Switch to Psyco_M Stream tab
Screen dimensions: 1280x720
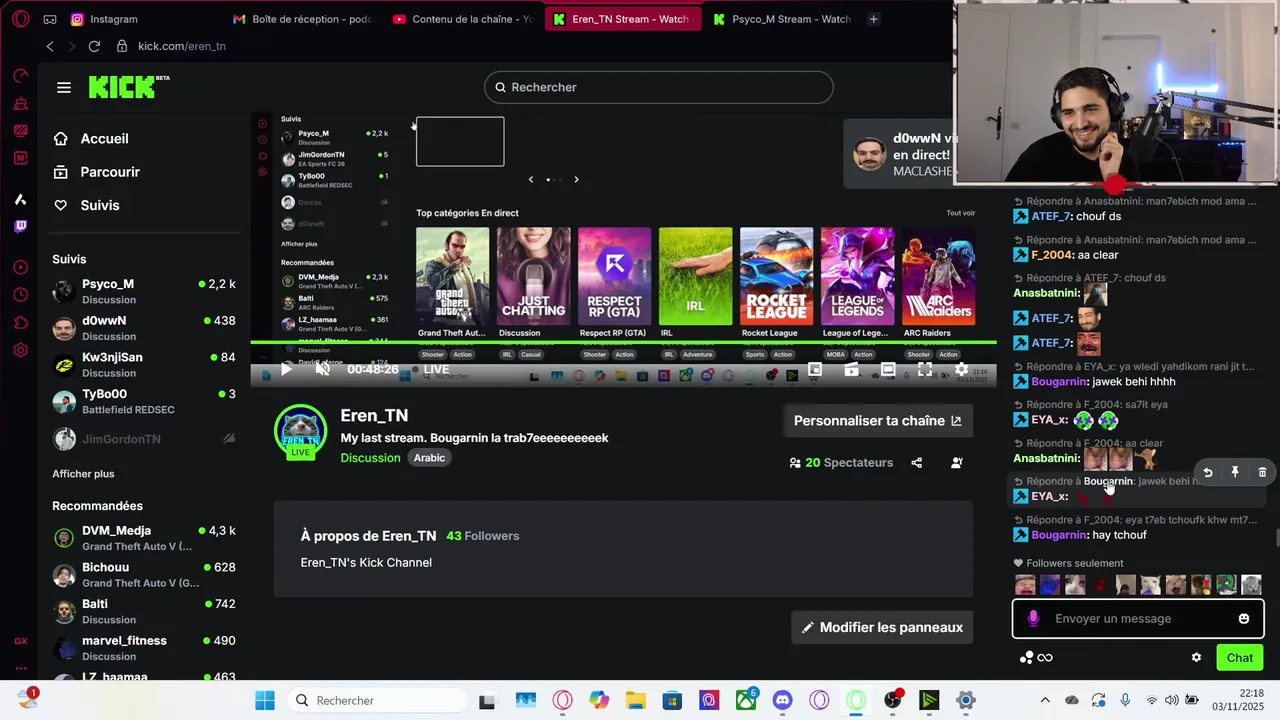(x=782, y=19)
